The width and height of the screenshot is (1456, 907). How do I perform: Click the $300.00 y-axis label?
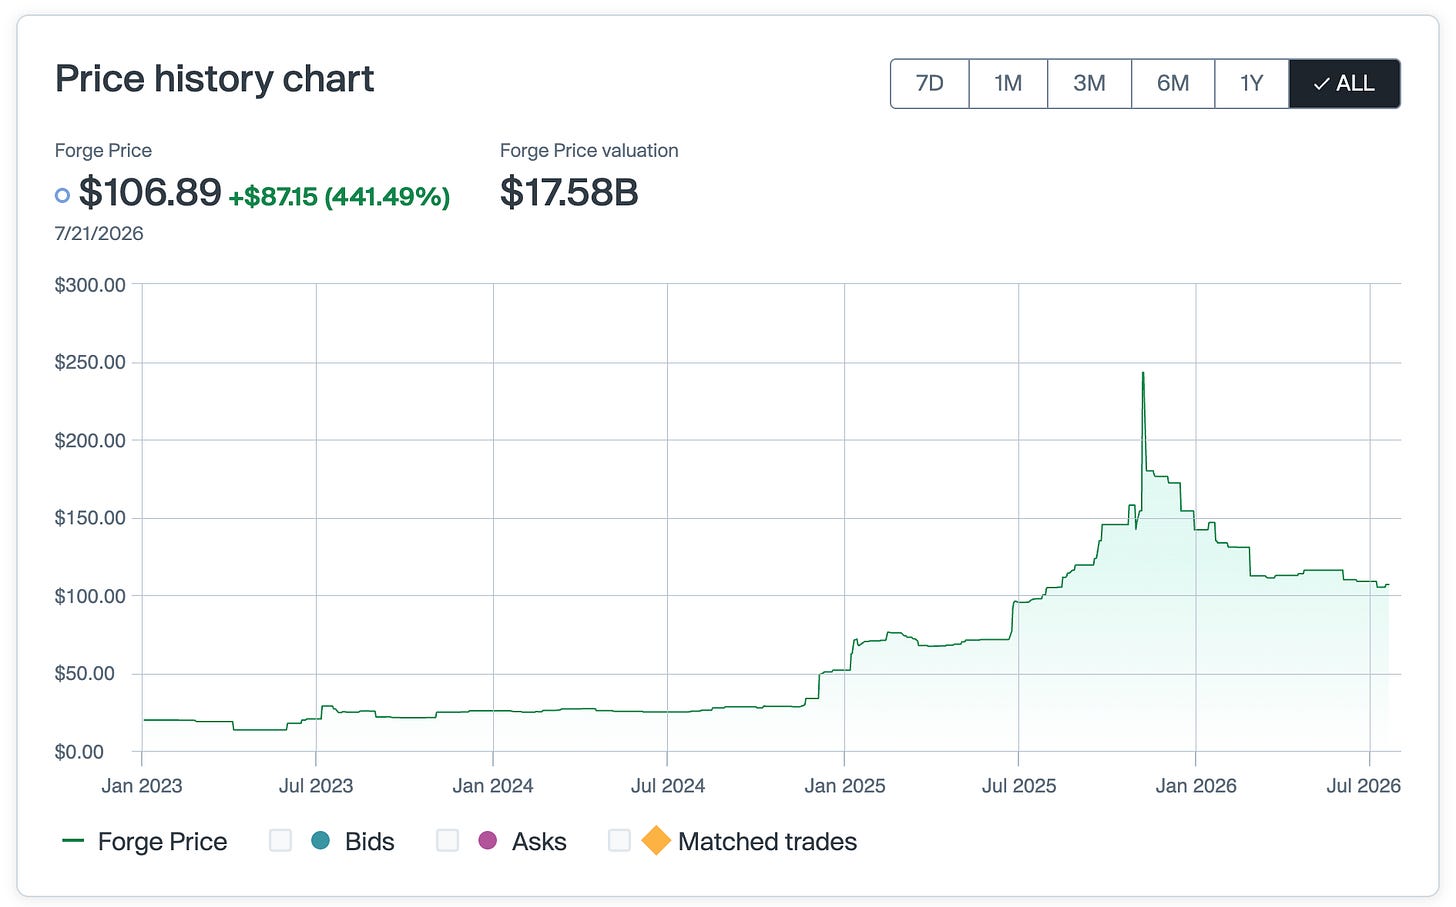[x=90, y=285]
